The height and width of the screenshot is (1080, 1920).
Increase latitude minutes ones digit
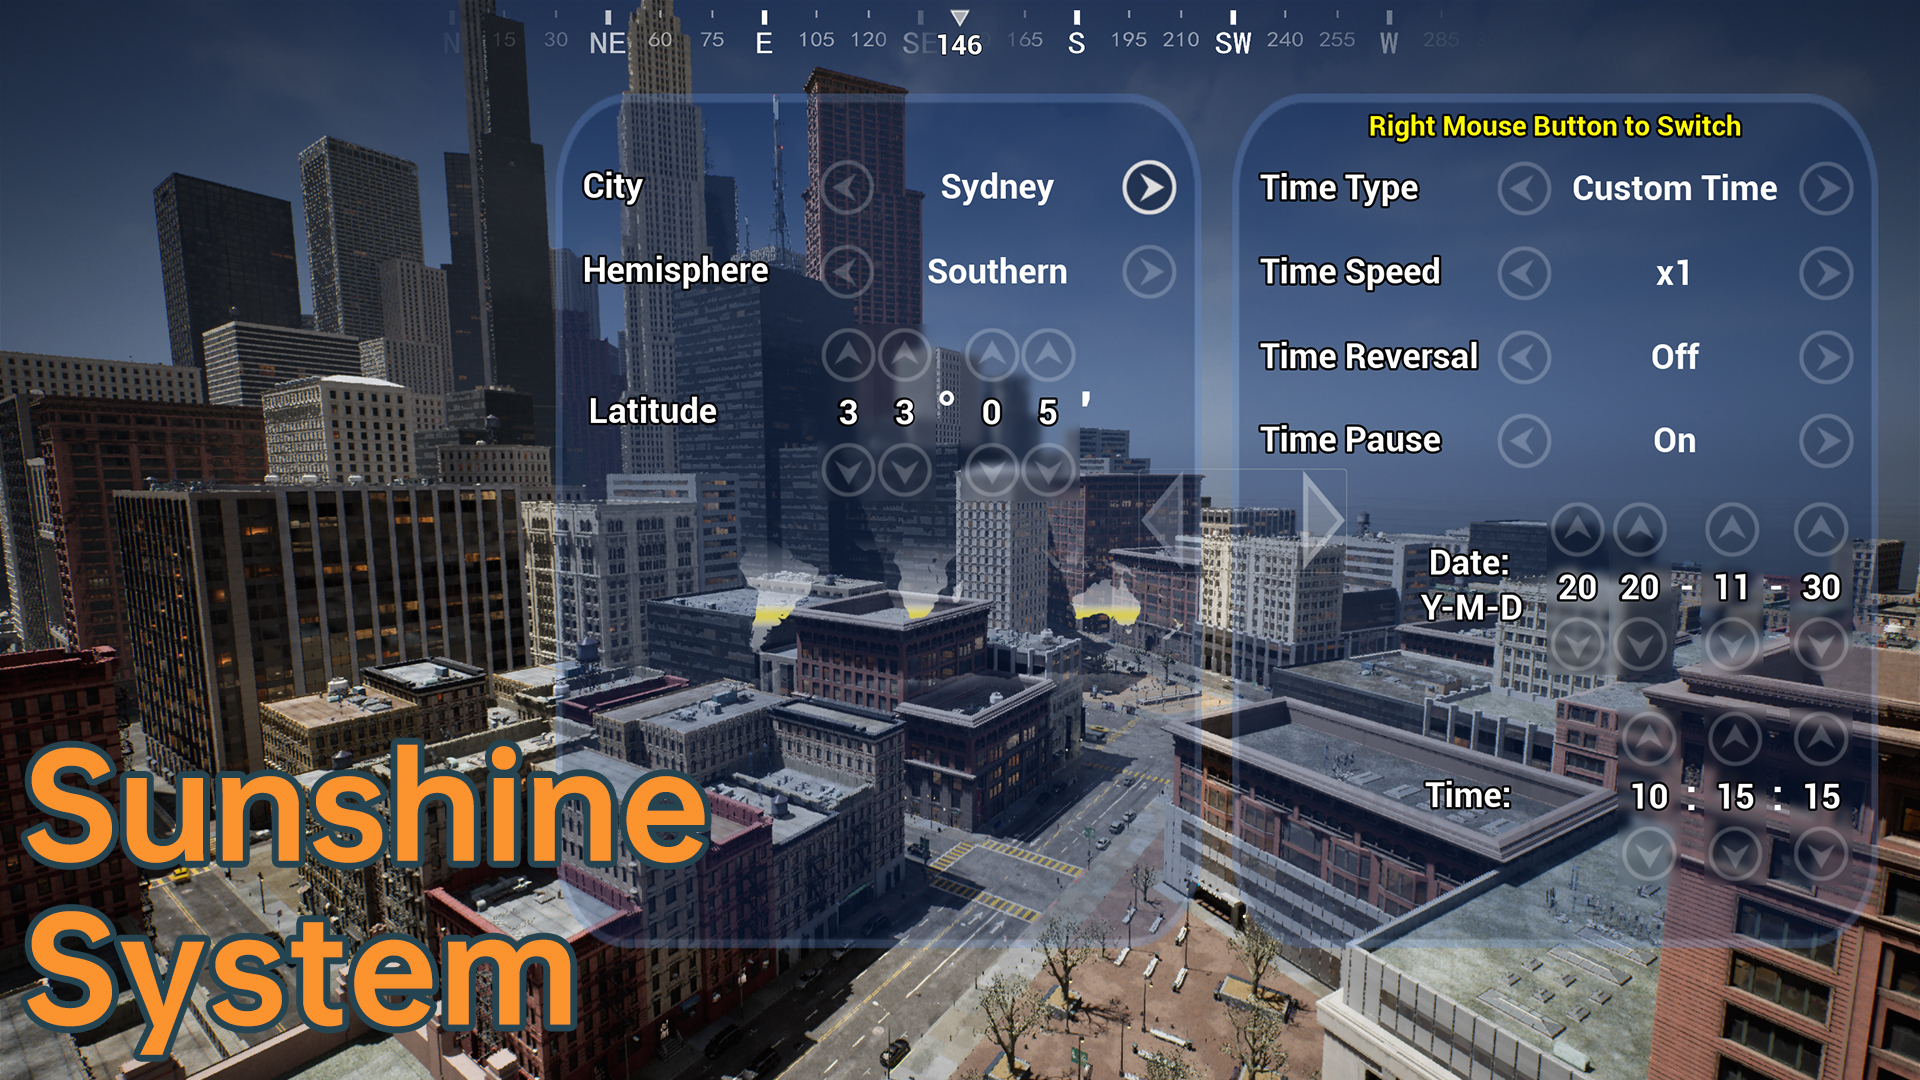tap(1049, 354)
